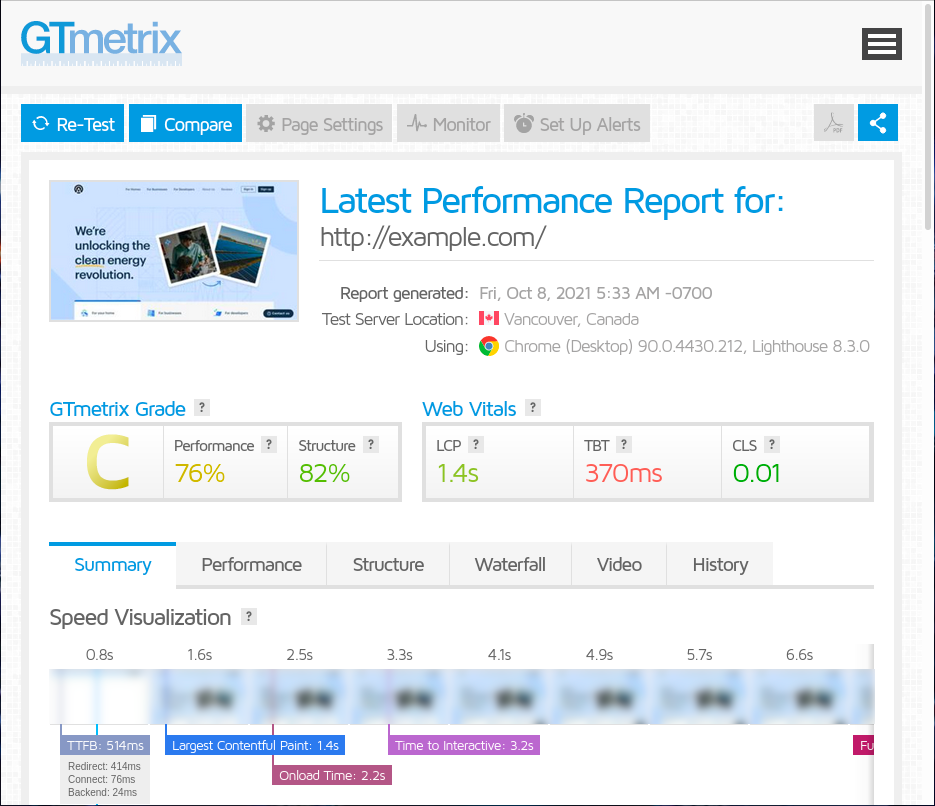
Task: Click the GTmetrix logo
Action: 101,43
